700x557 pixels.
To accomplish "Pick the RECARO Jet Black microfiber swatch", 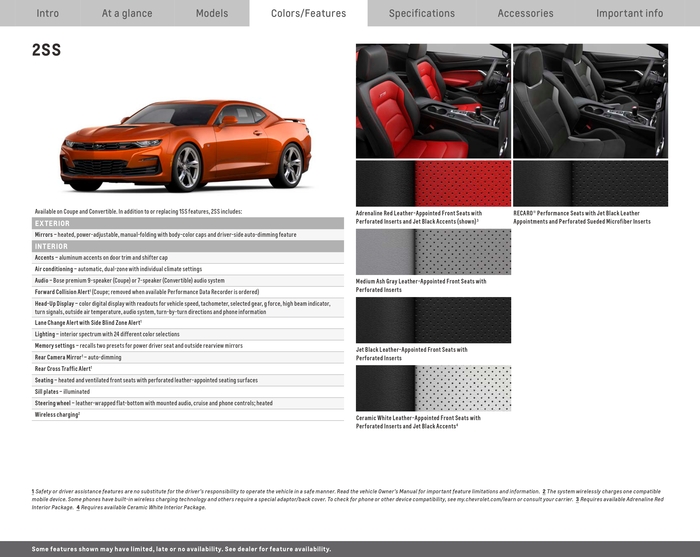I will [x=590, y=184].
